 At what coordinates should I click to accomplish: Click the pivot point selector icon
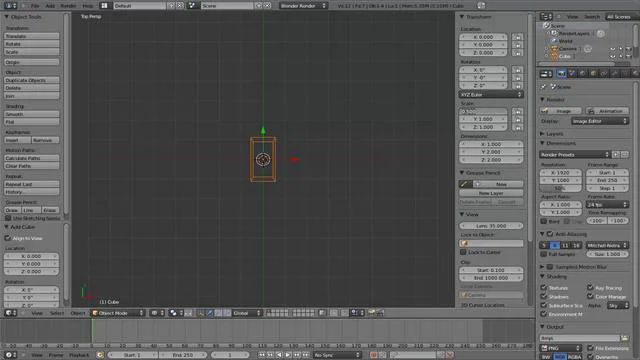tap(173, 313)
